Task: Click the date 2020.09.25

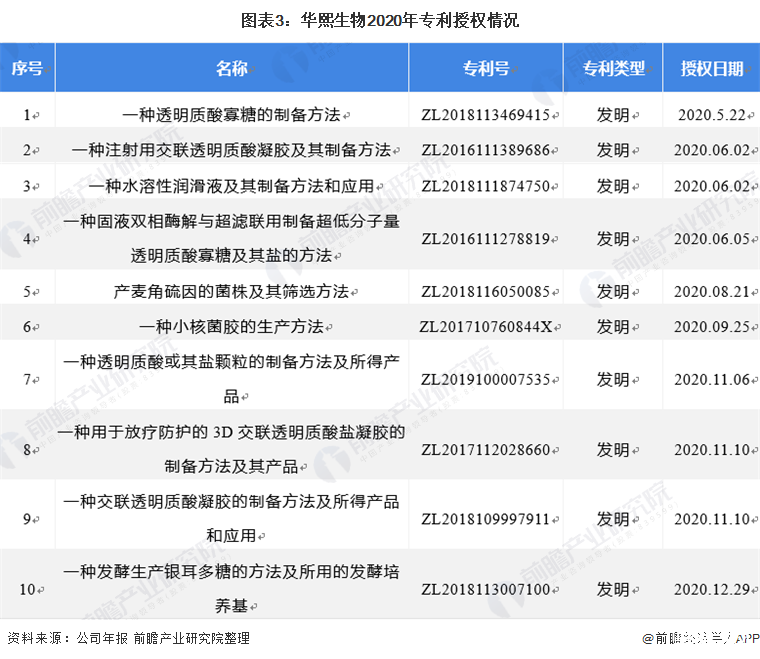Action: tap(712, 327)
